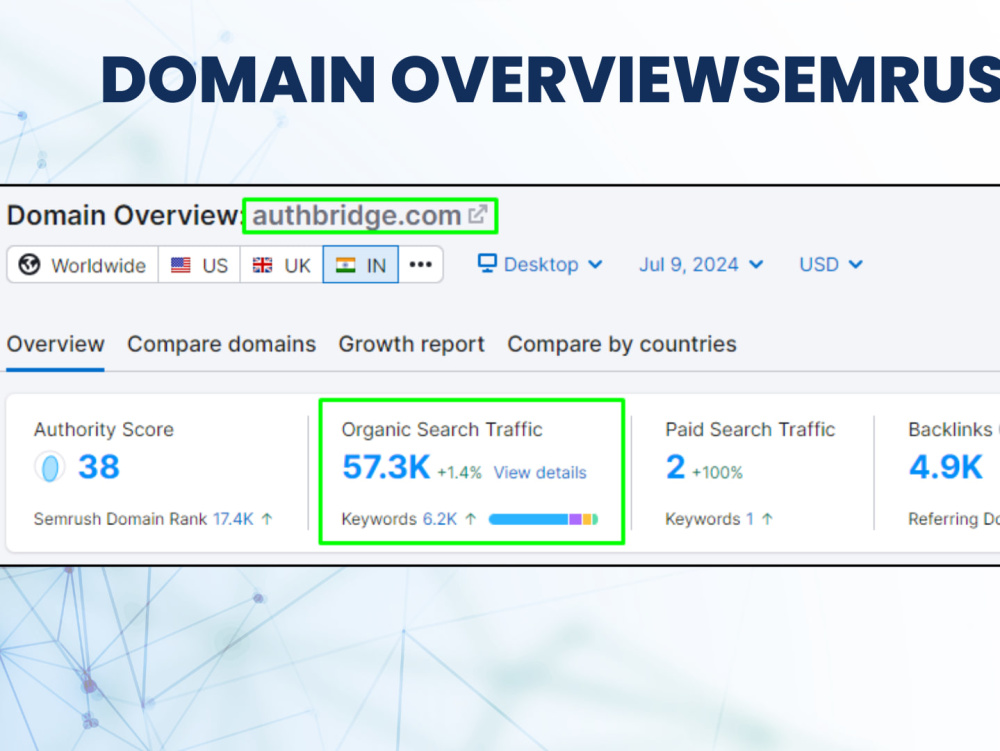Click the Authority Score label
1000x751 pixels.
point(103,430)
